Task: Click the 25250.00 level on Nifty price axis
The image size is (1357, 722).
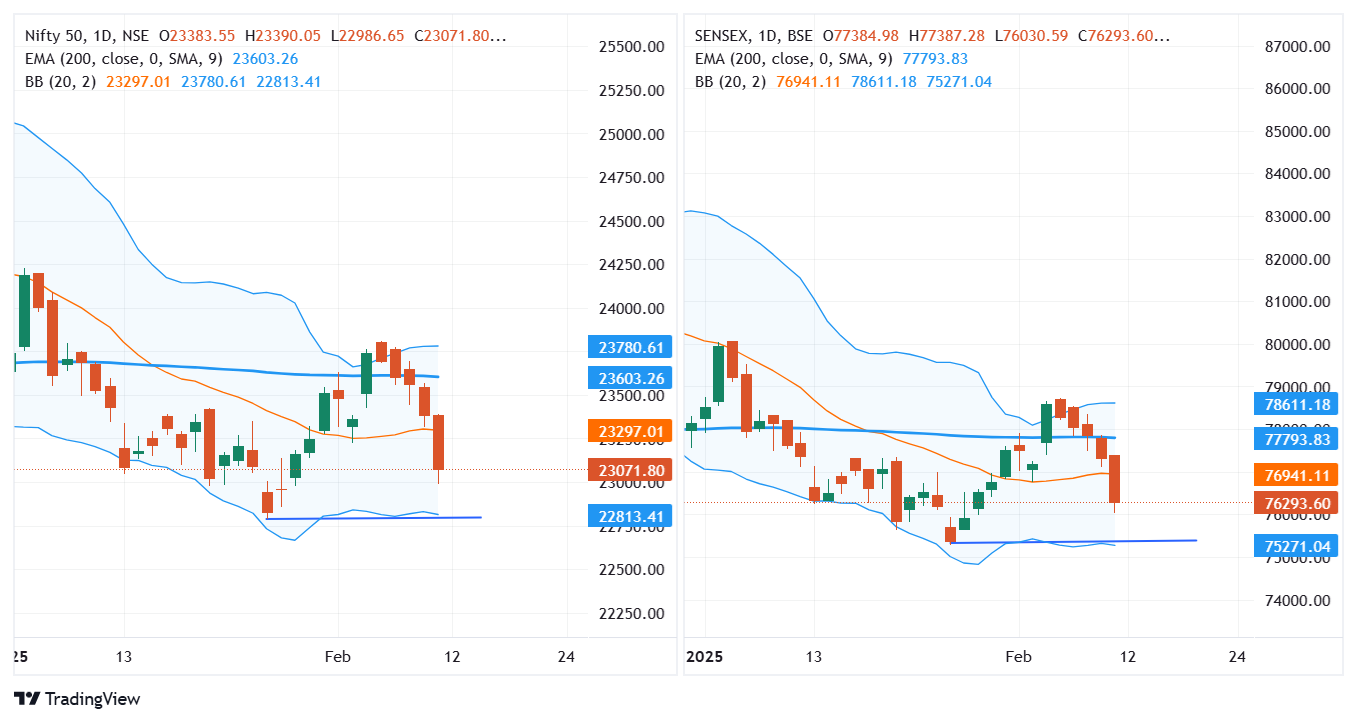Action: pyautogui.click(x=632, y=90)
